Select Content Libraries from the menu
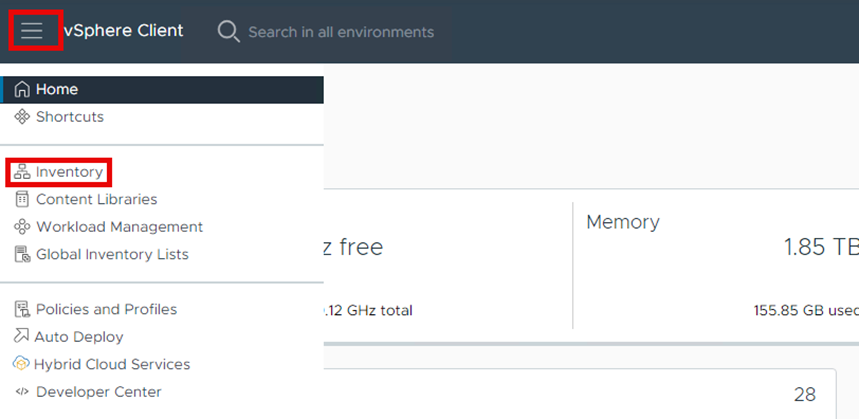 coord(96,200)
